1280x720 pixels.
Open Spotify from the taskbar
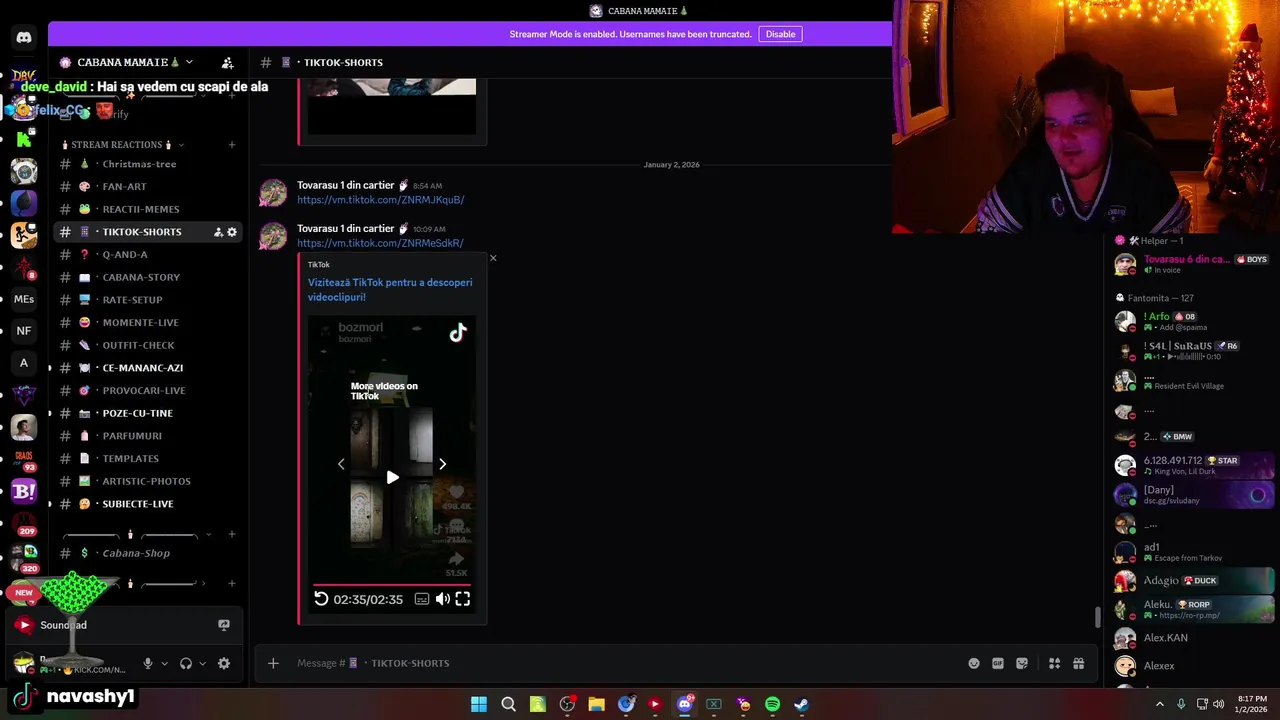click(x=772, y=704)
